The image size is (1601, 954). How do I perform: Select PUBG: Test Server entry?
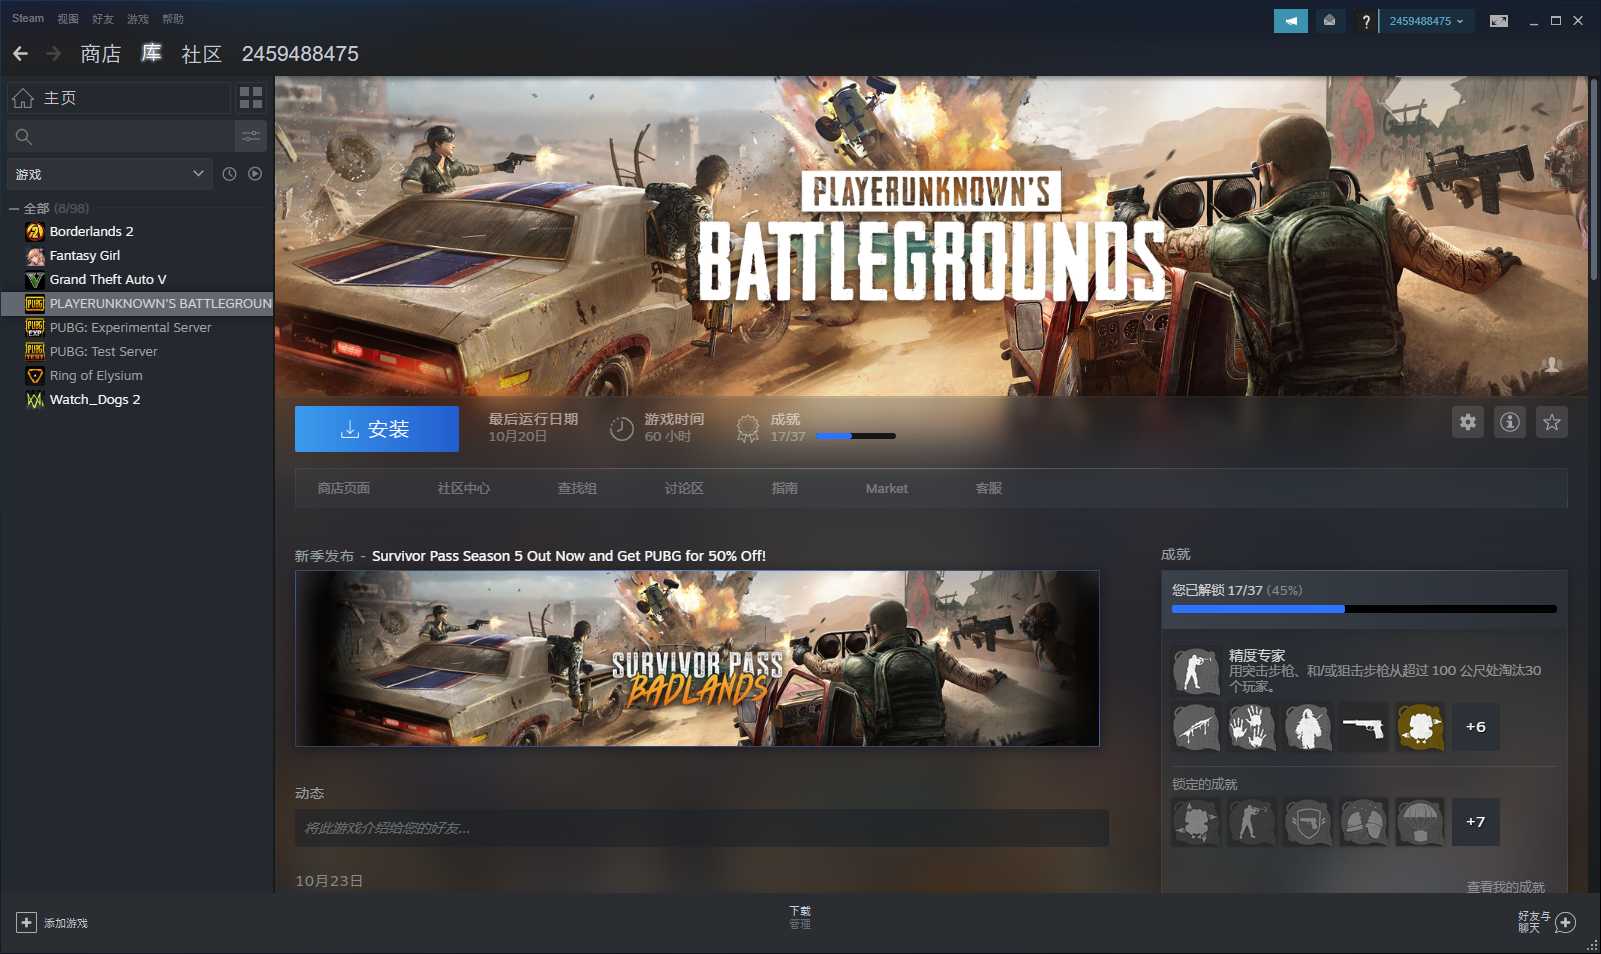(137, 351)
